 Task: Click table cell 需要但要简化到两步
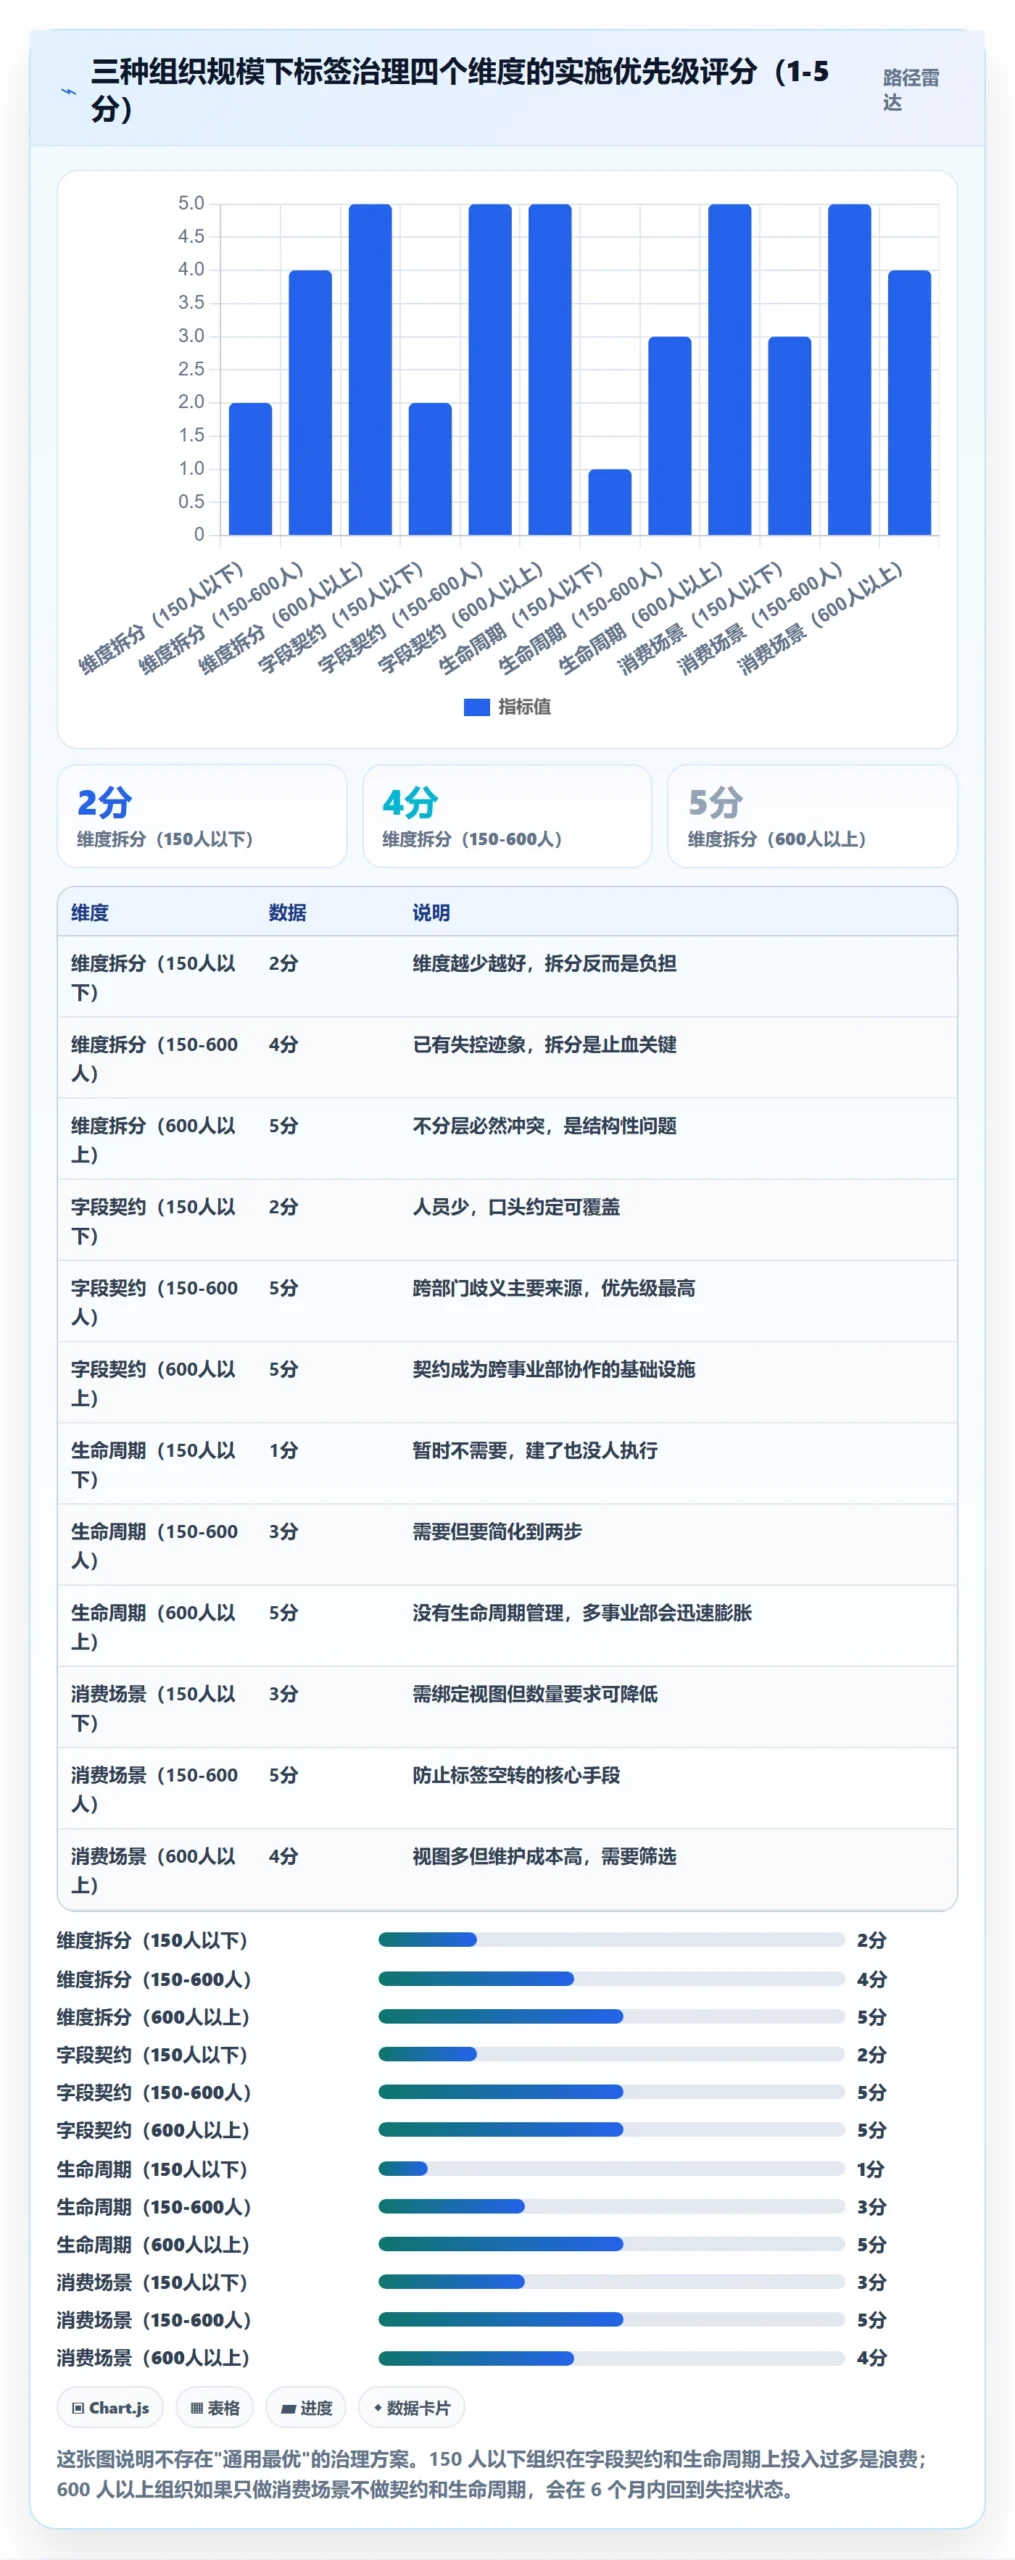[497, 1531]
